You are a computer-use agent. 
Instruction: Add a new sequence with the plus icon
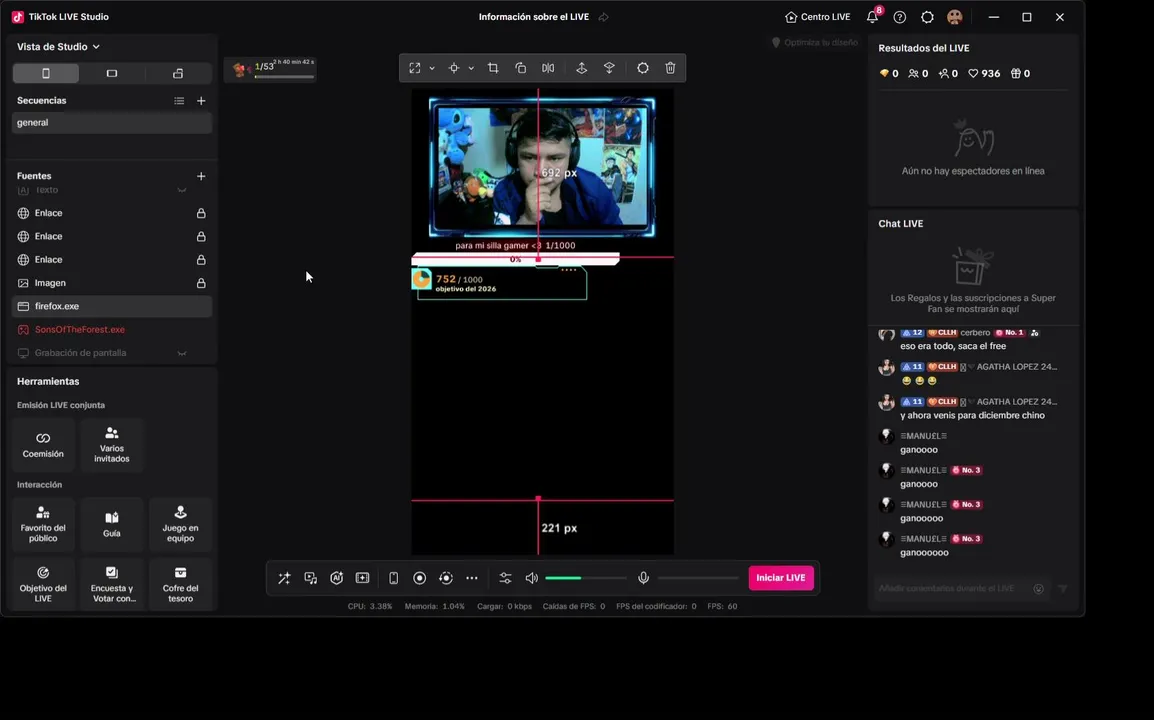(x=201, y=101)
